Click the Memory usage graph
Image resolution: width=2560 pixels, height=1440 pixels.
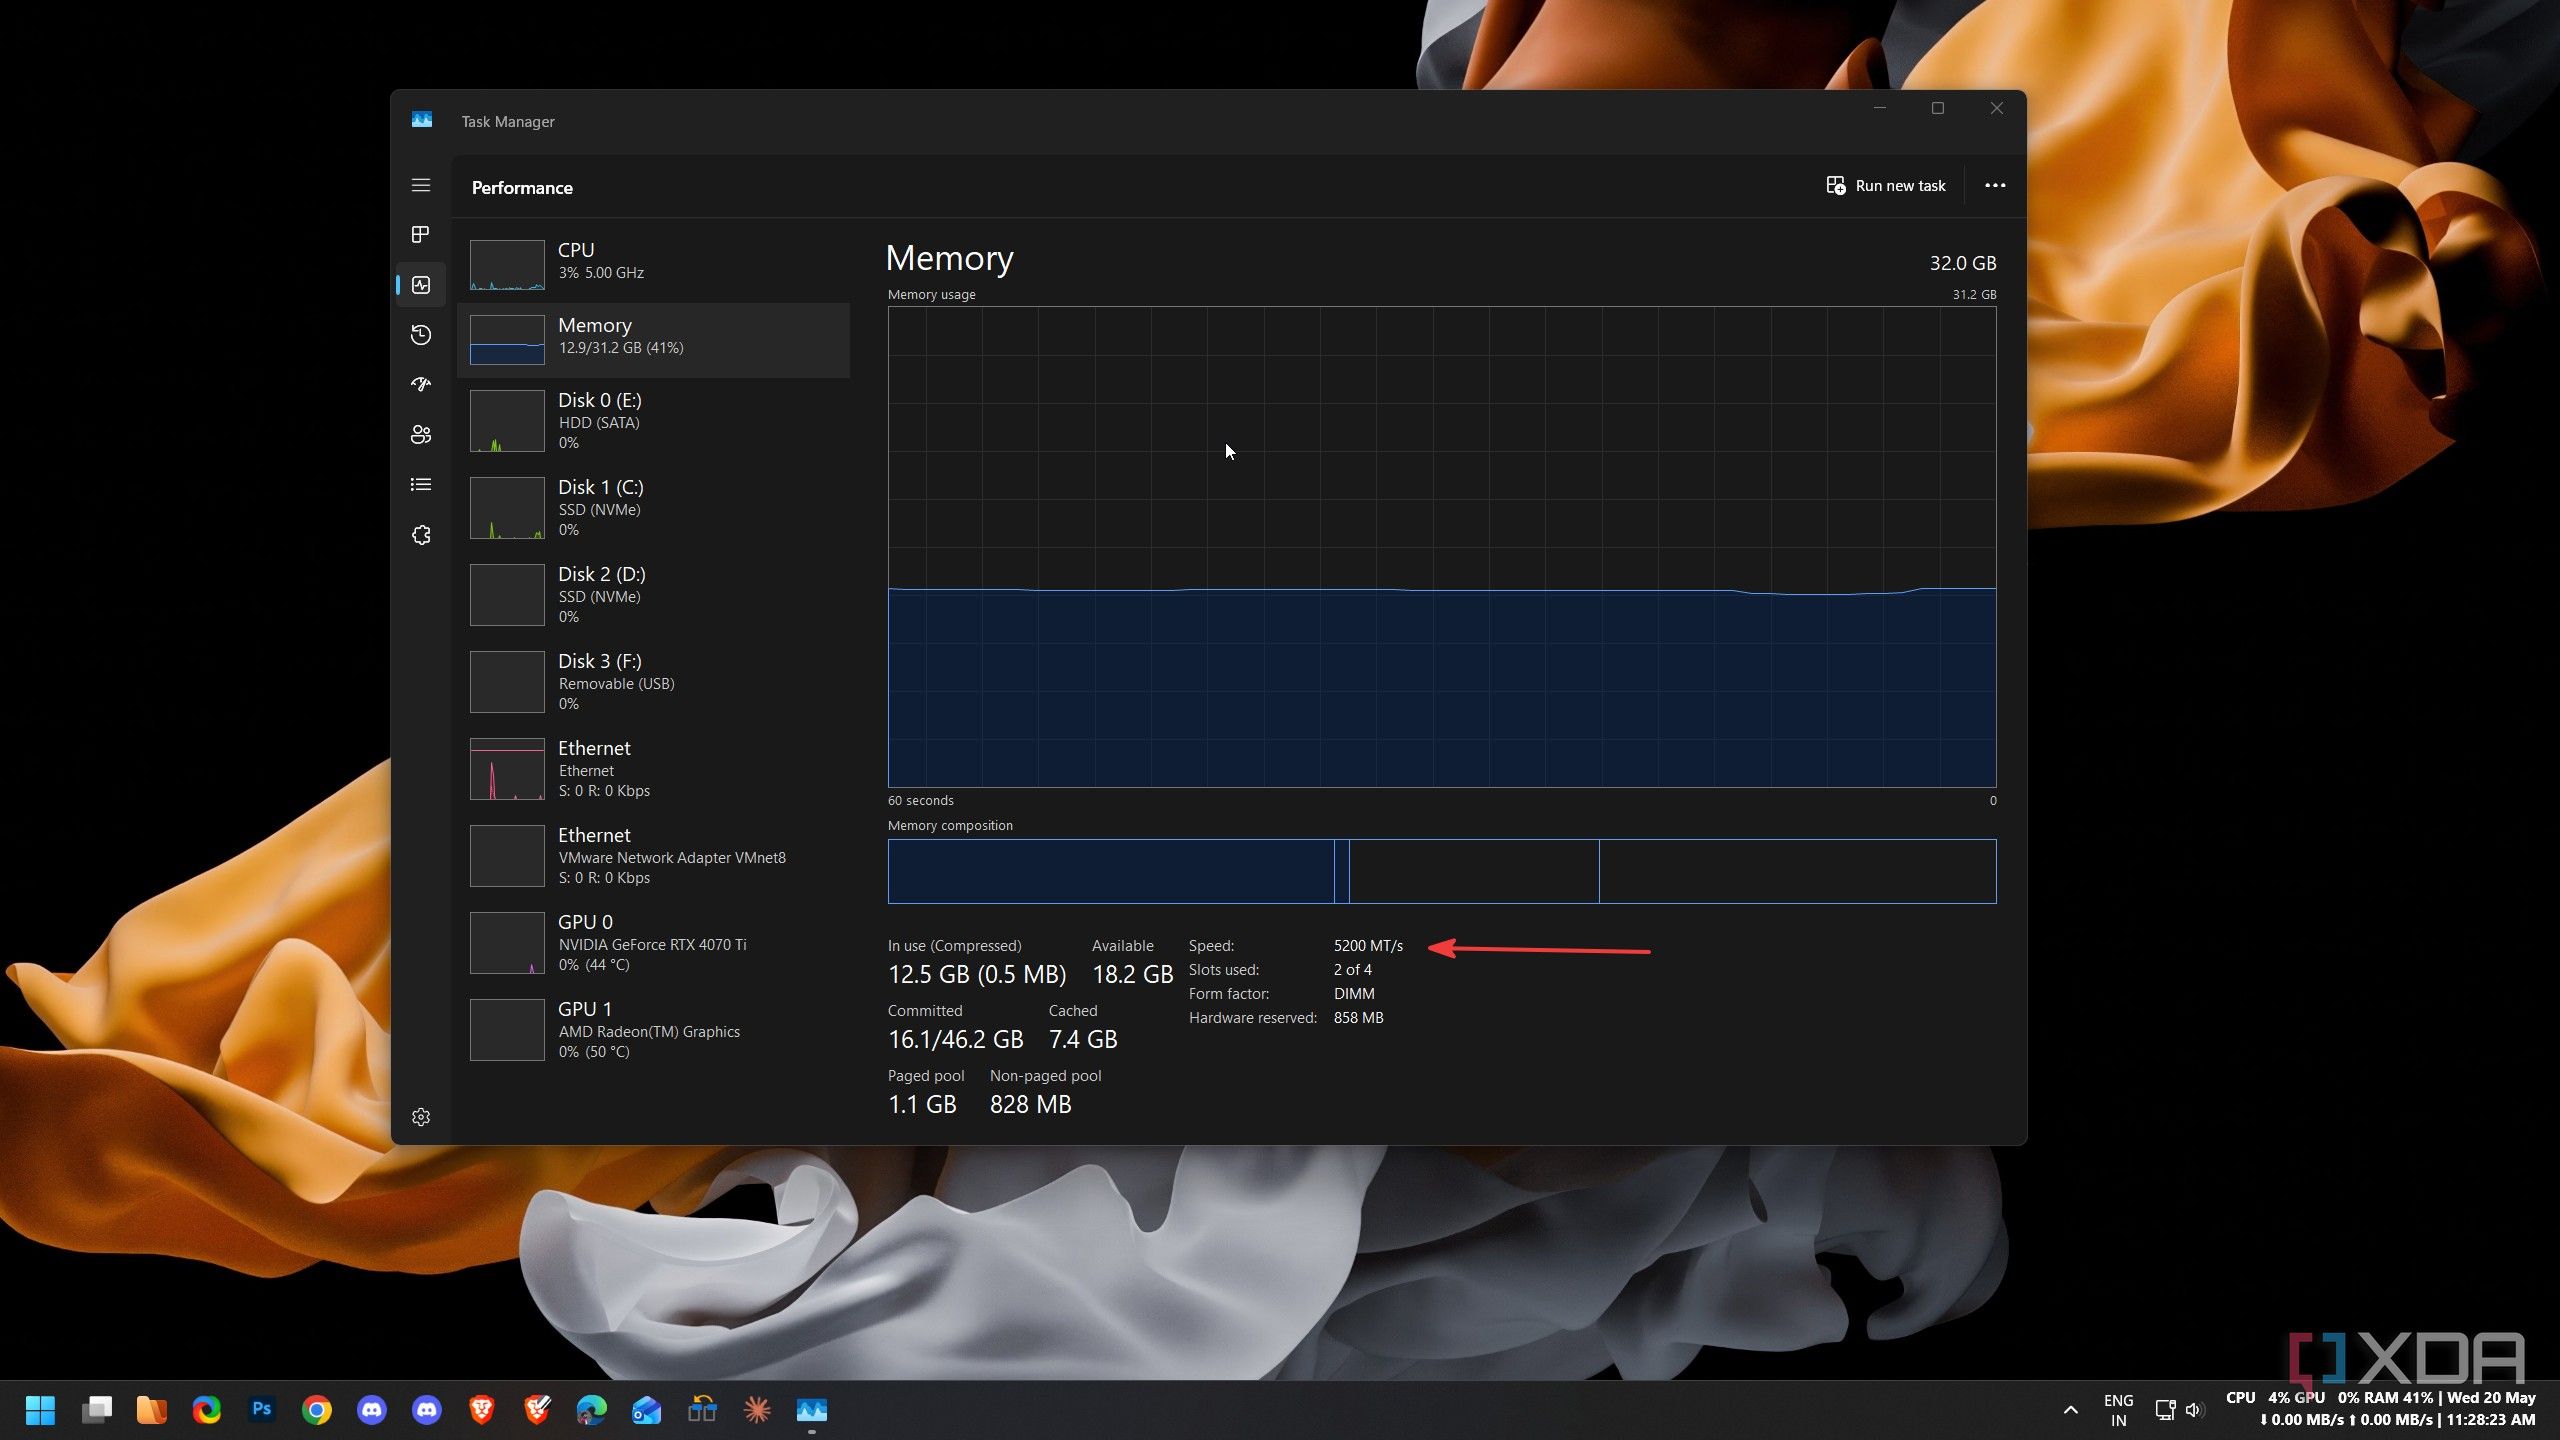click(x=1442, y=547)
